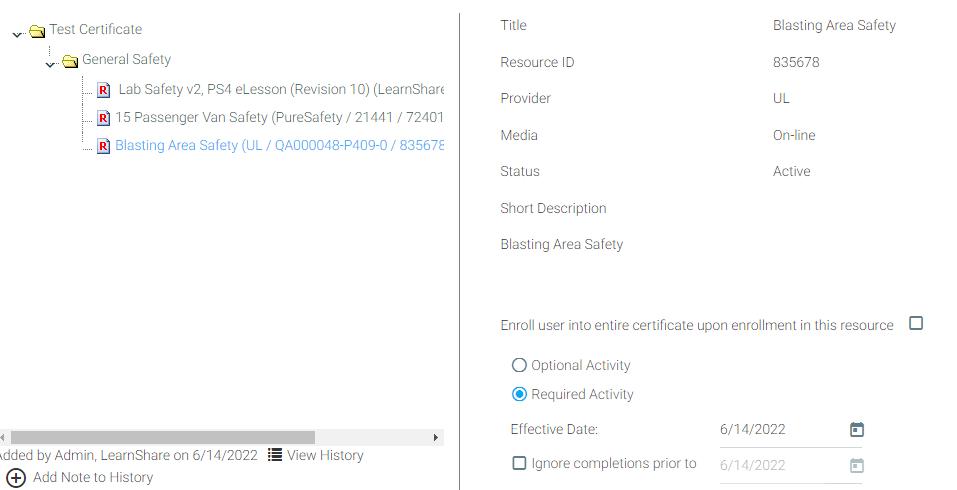
Task: Check the Ignore completions prior to box
Action: 519,463
